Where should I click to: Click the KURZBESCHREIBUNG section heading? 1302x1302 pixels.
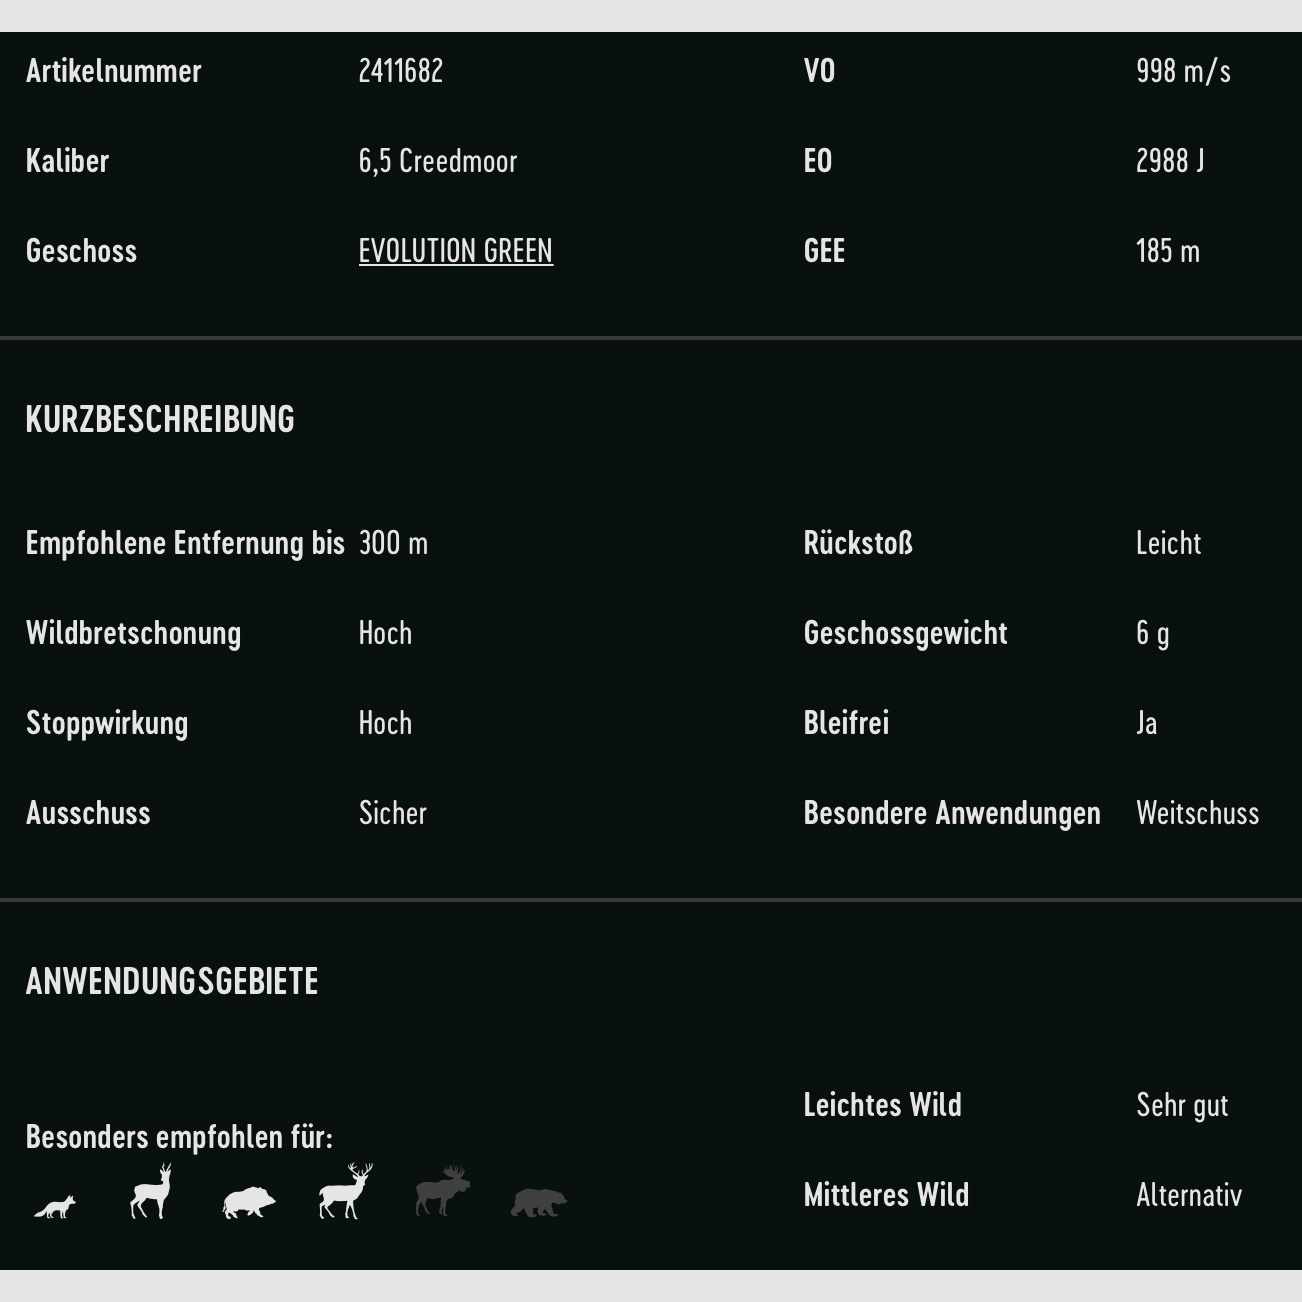[x=160, y=419]
